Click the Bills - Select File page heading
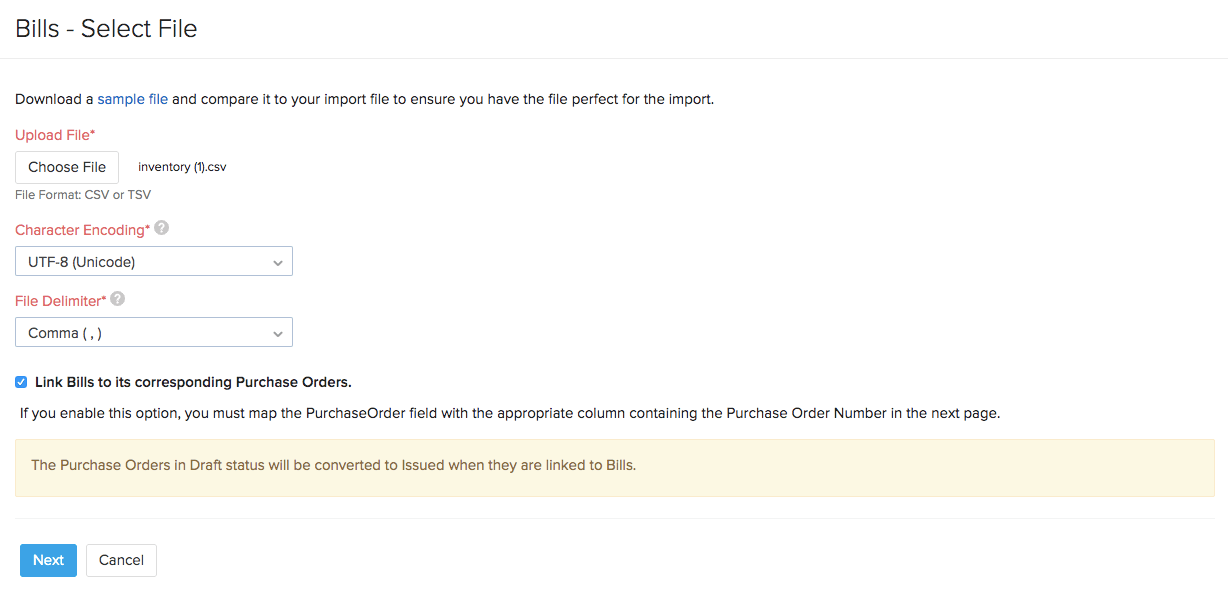This screenshot has height=596, width=1228. point(105,28)
